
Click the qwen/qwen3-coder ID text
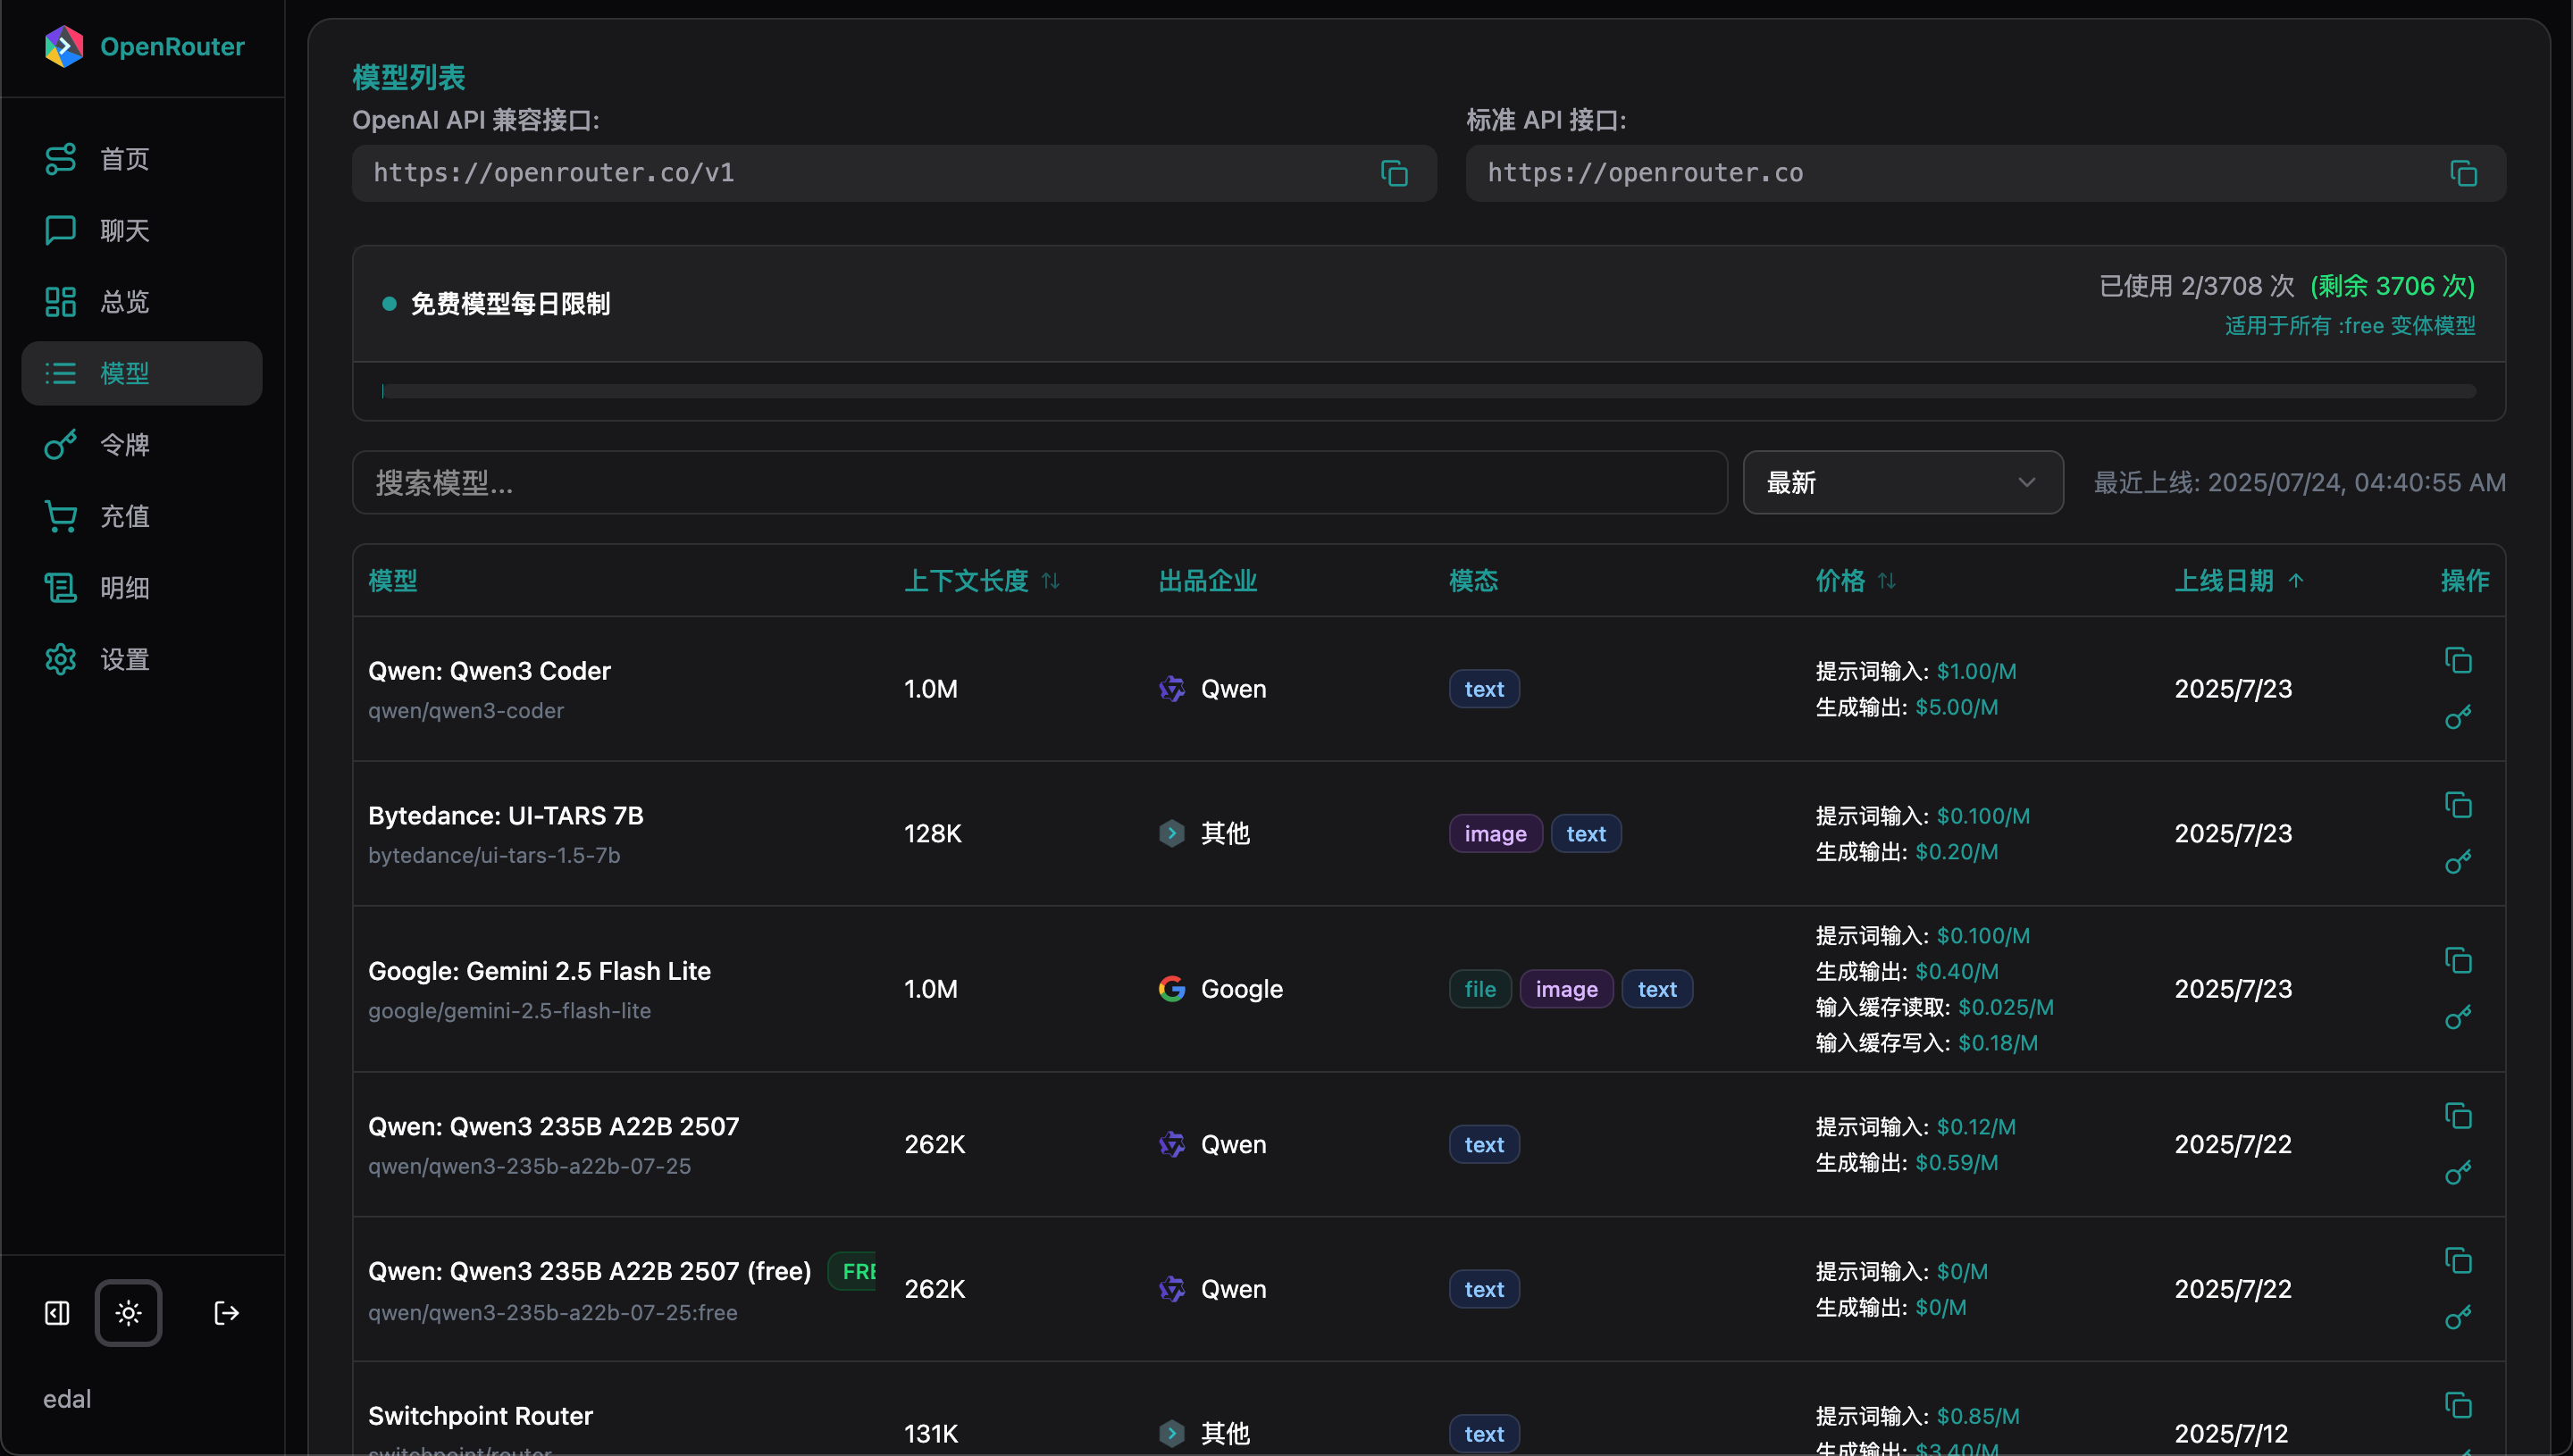(466, 711)
